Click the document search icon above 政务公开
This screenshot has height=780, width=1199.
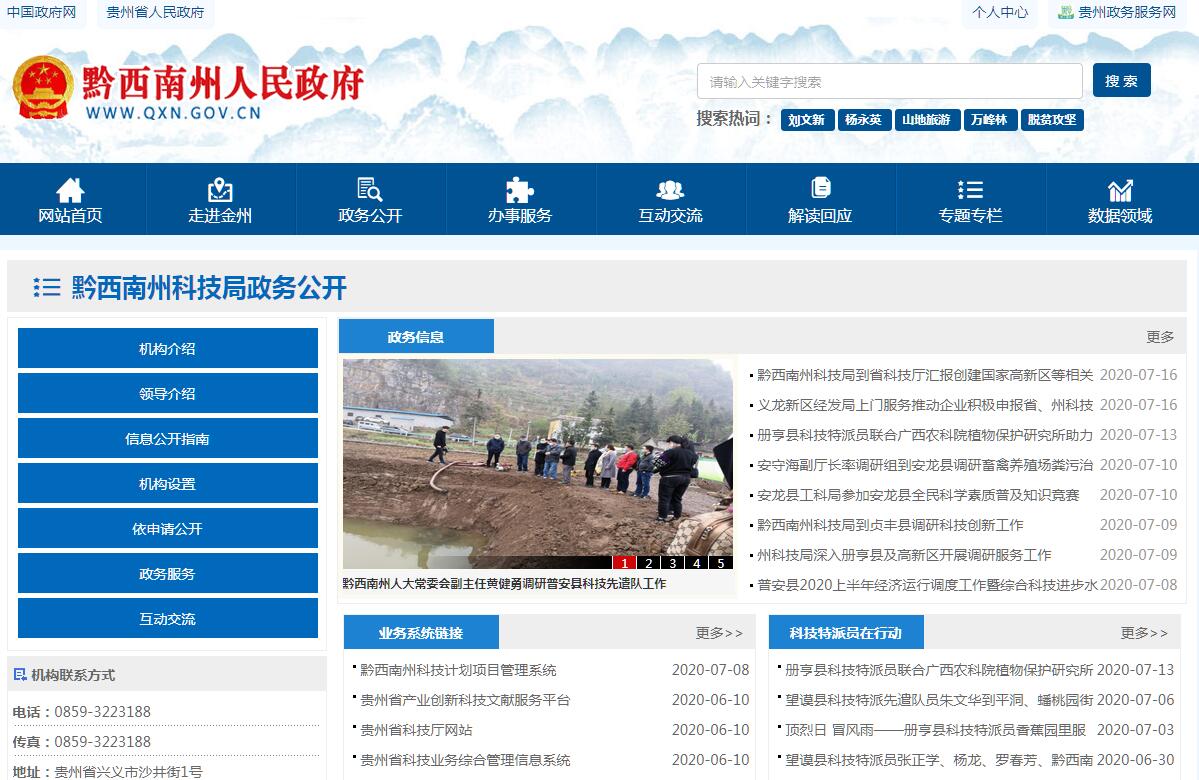[370, 189]
